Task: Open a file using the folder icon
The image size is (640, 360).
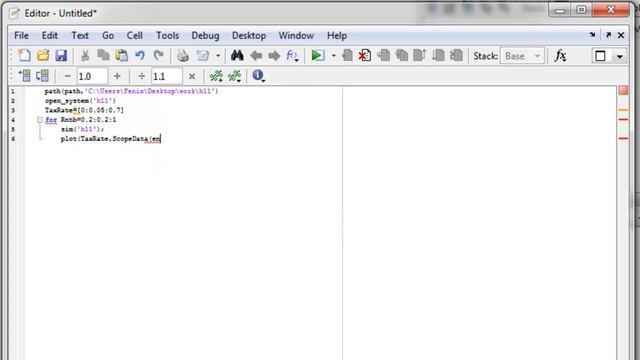Action: pyautogui.click(x=43, y=56)
